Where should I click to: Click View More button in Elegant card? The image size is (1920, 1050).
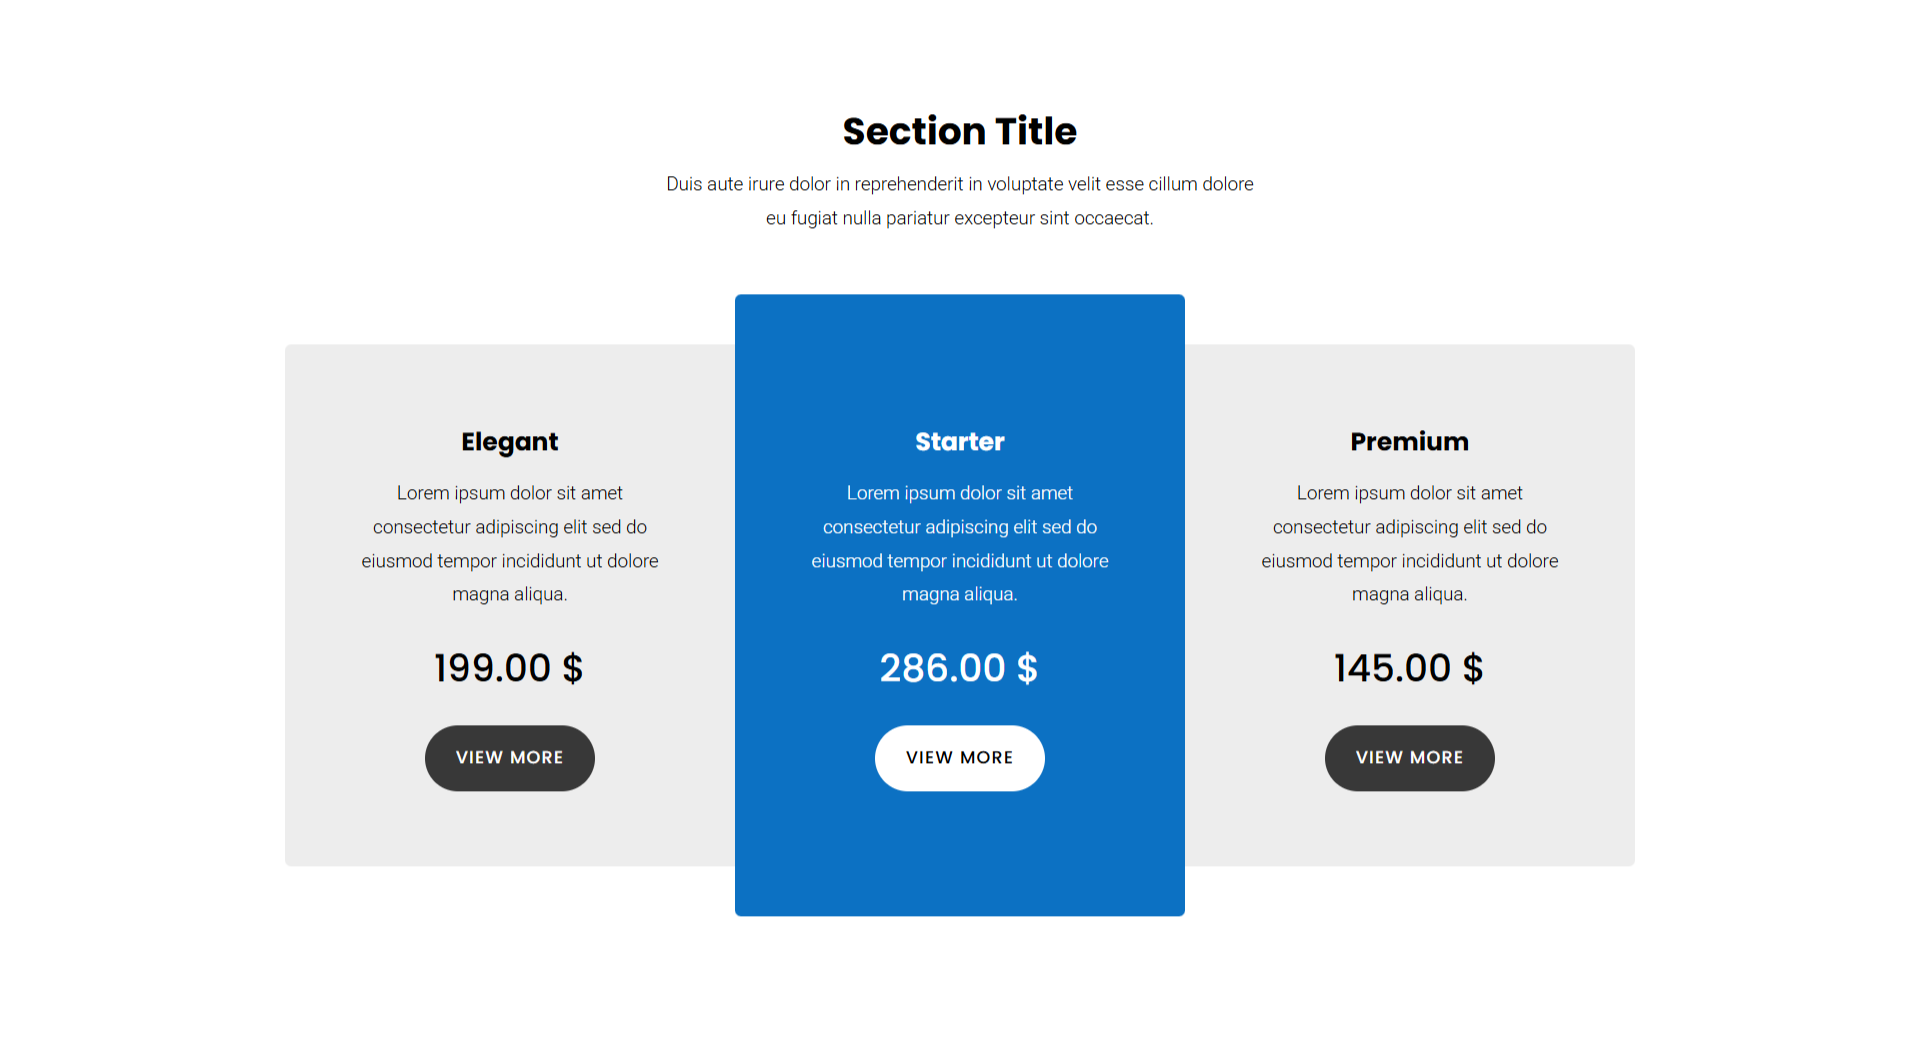tap(509, 758)
